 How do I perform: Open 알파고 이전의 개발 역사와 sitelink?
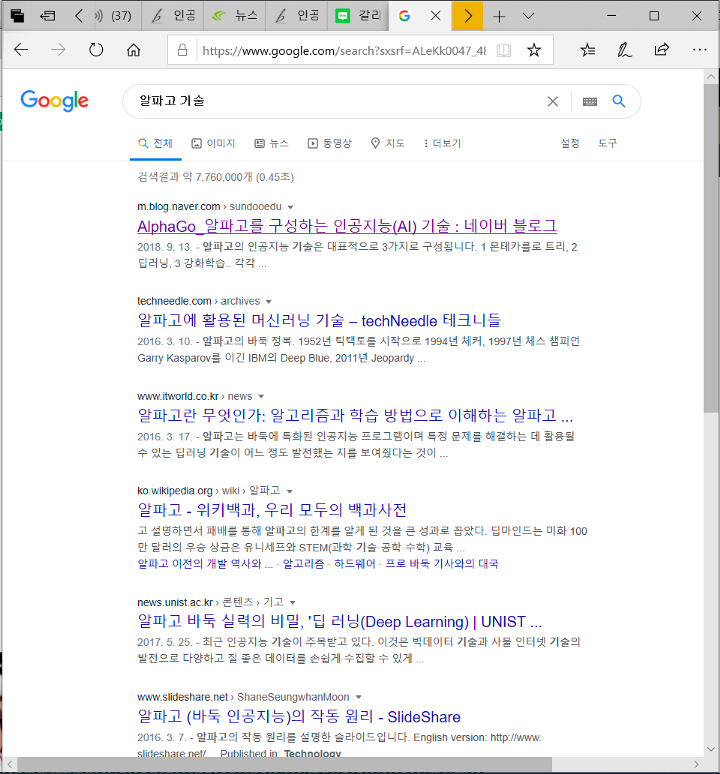click(x=205, y=563)
